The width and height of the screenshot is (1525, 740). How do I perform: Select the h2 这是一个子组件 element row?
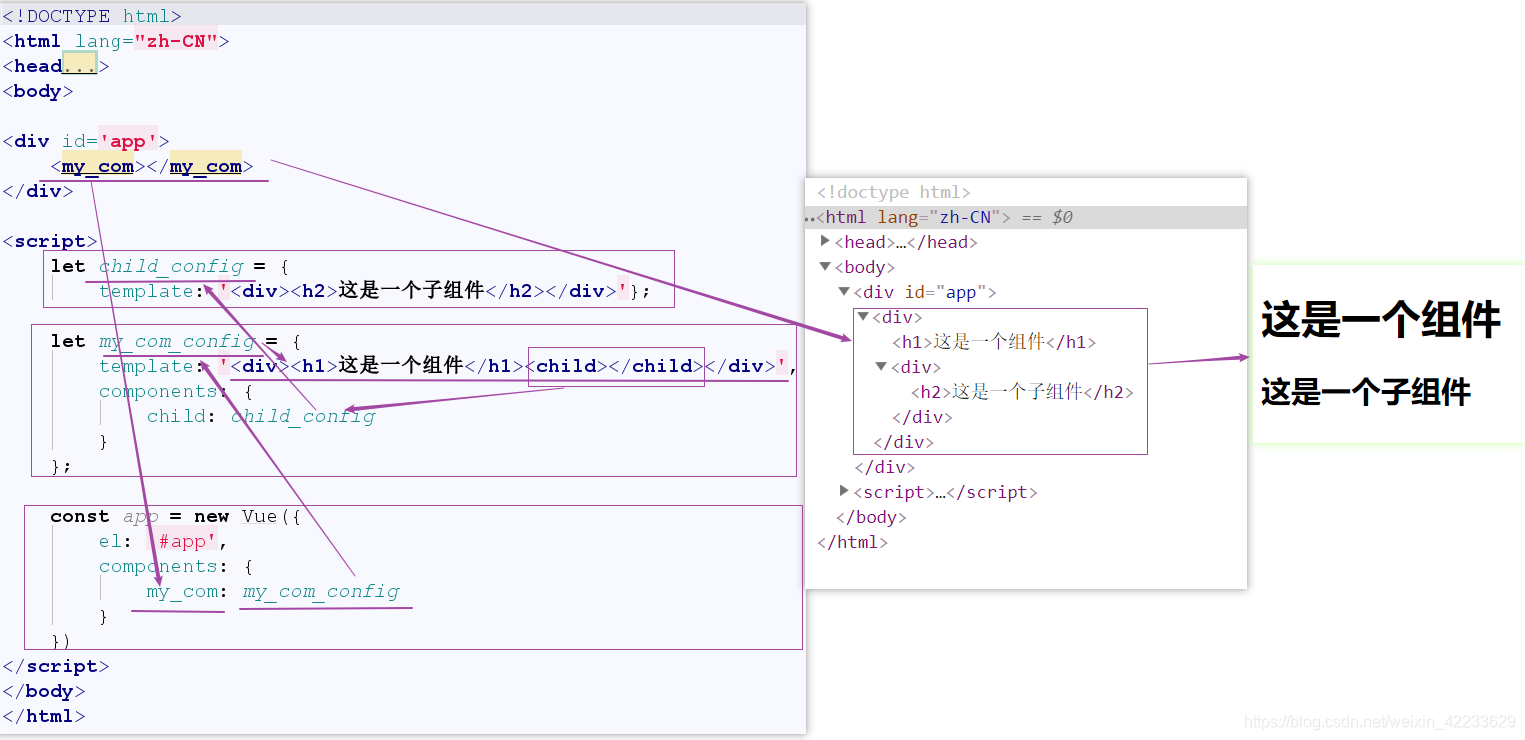(1022, 392)
